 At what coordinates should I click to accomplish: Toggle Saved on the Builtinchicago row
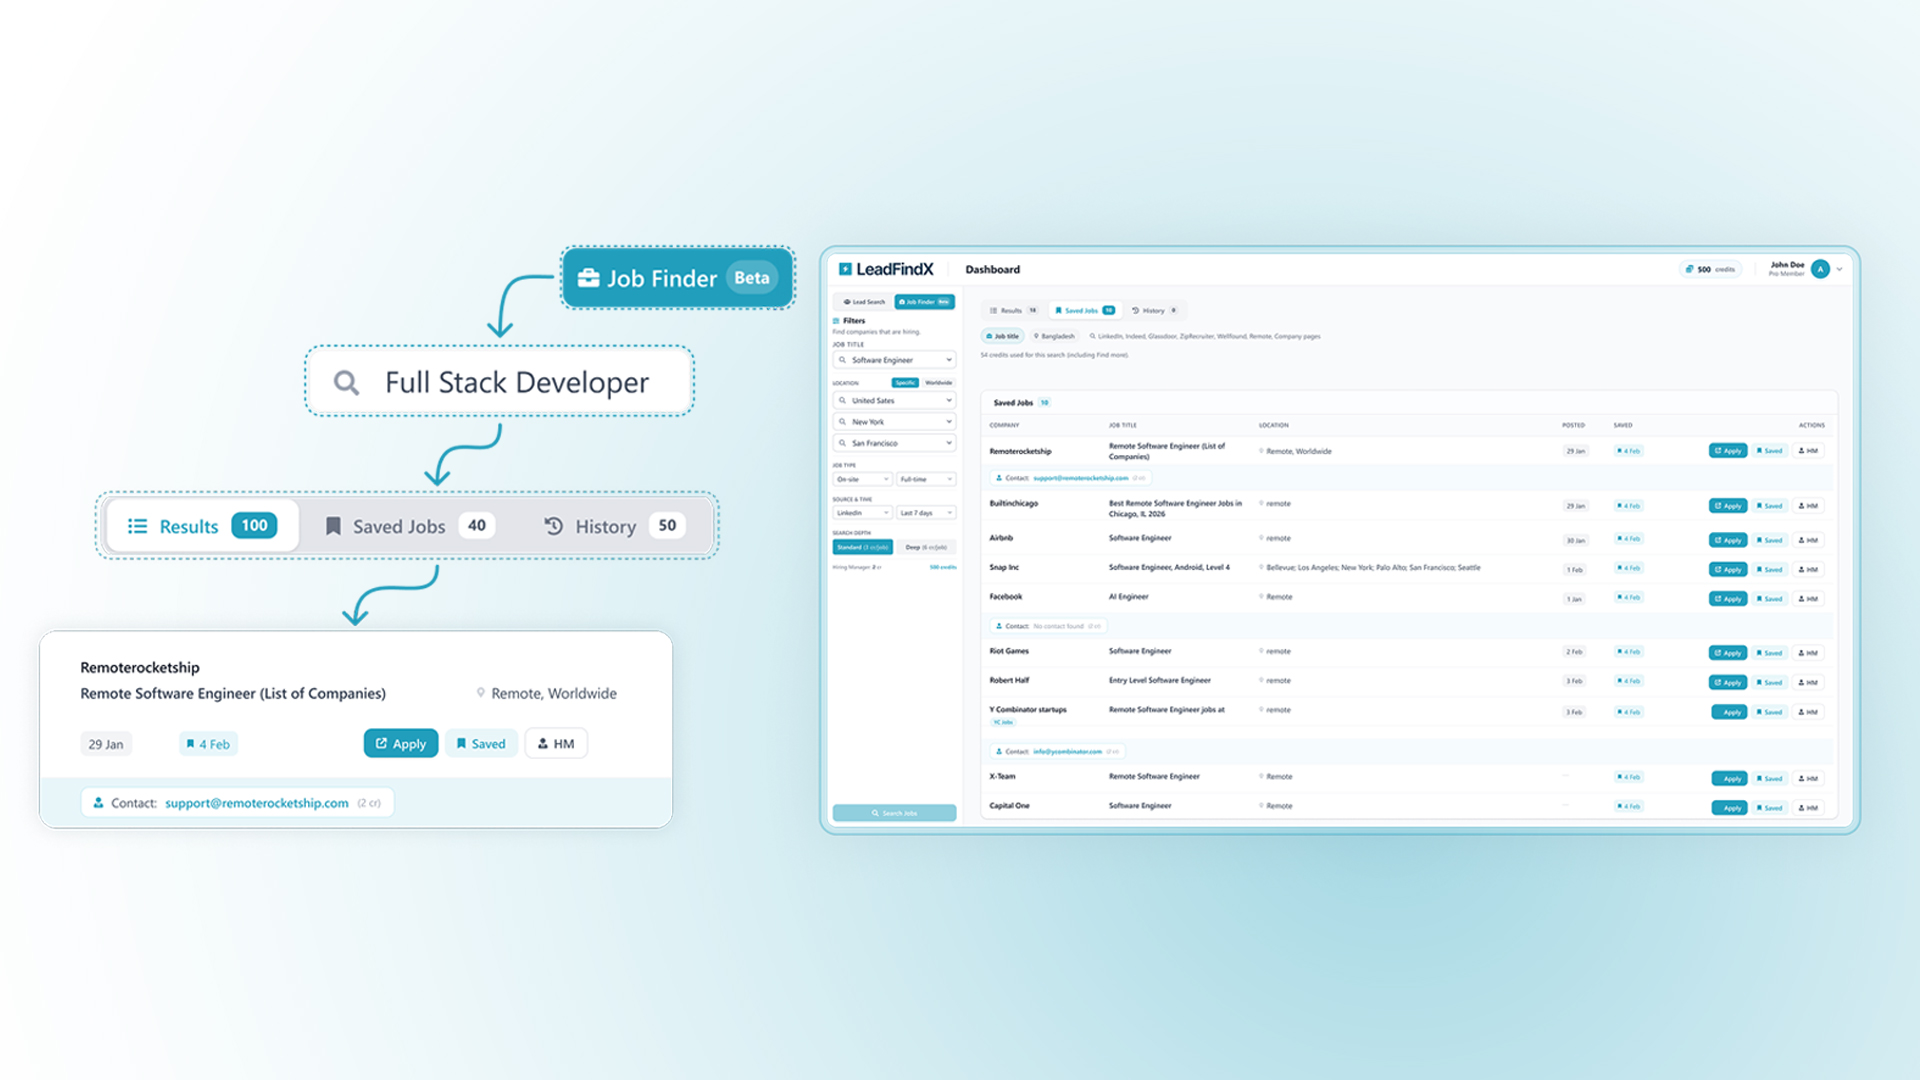click(x=1769, y=506)
